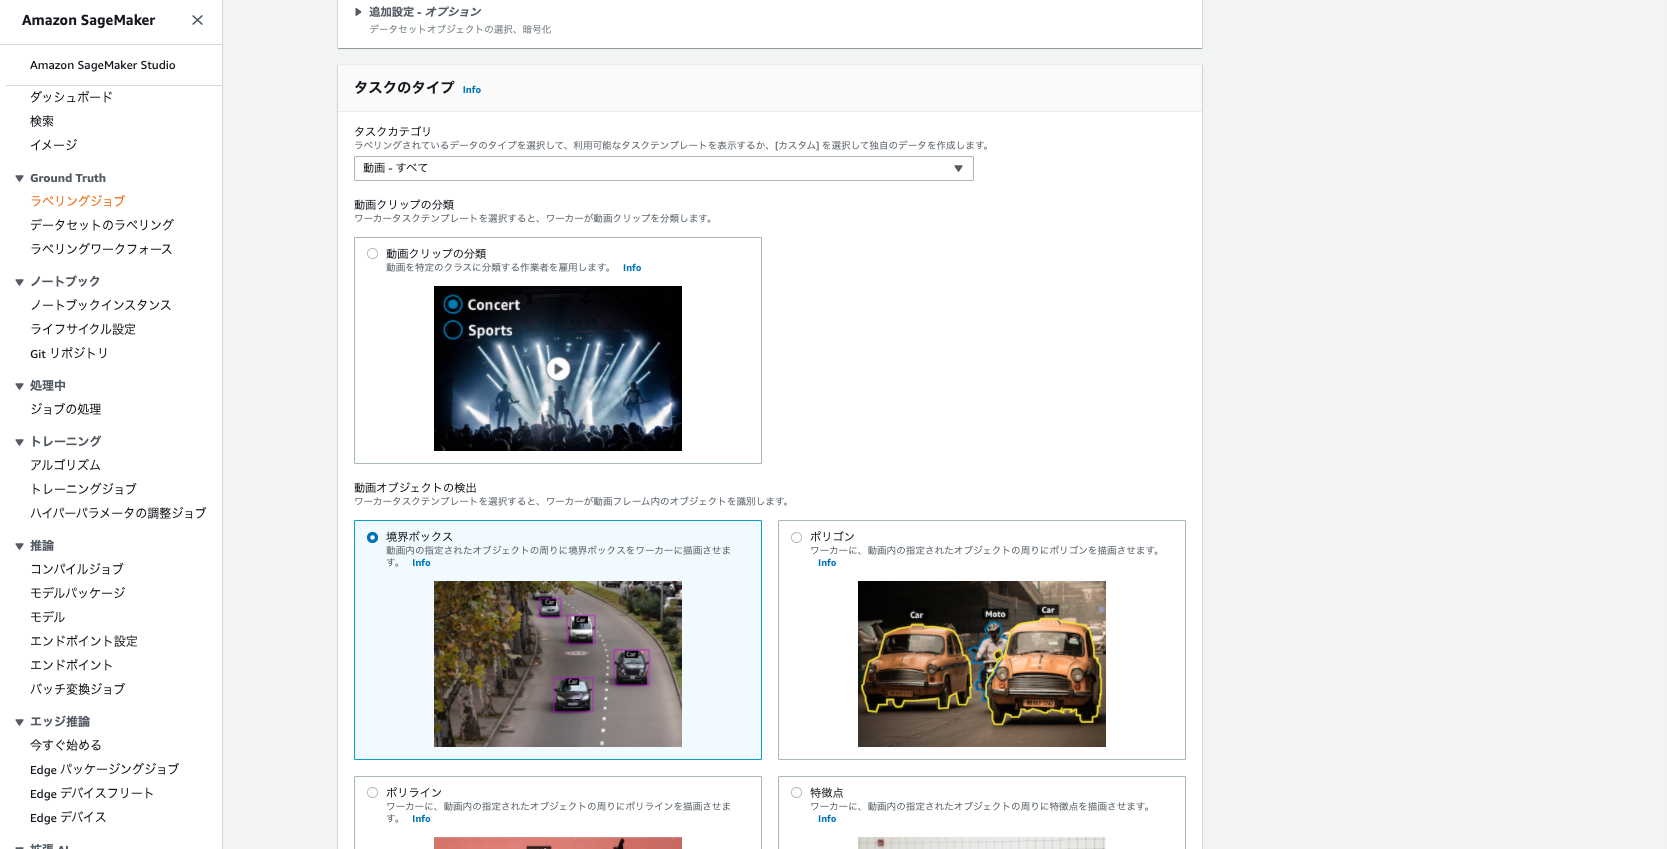Screen dimensions: 1667x849
Task: Collapse the トレーニング sidebar group
Action: (19, 442)
